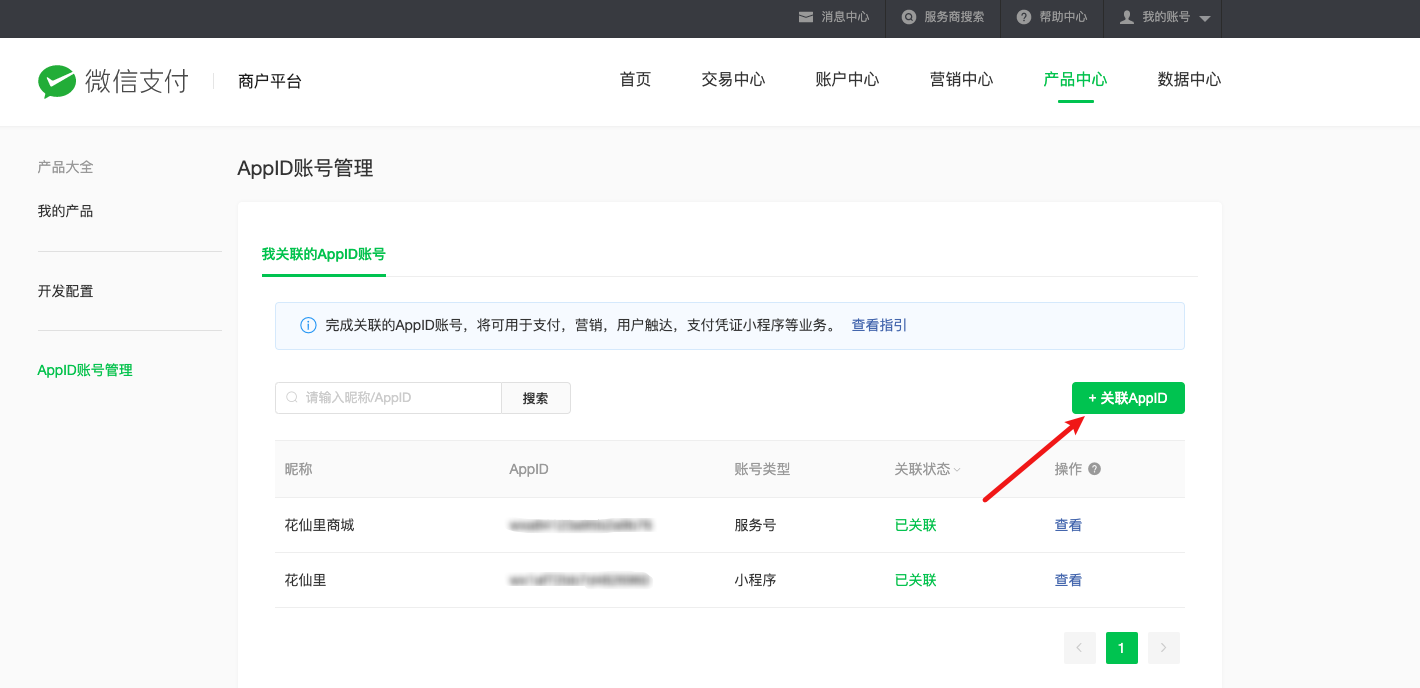Select AppID账号管理 in the sidebar
1420x688 pixels.
pyautogui.click(x=85, y=370)
